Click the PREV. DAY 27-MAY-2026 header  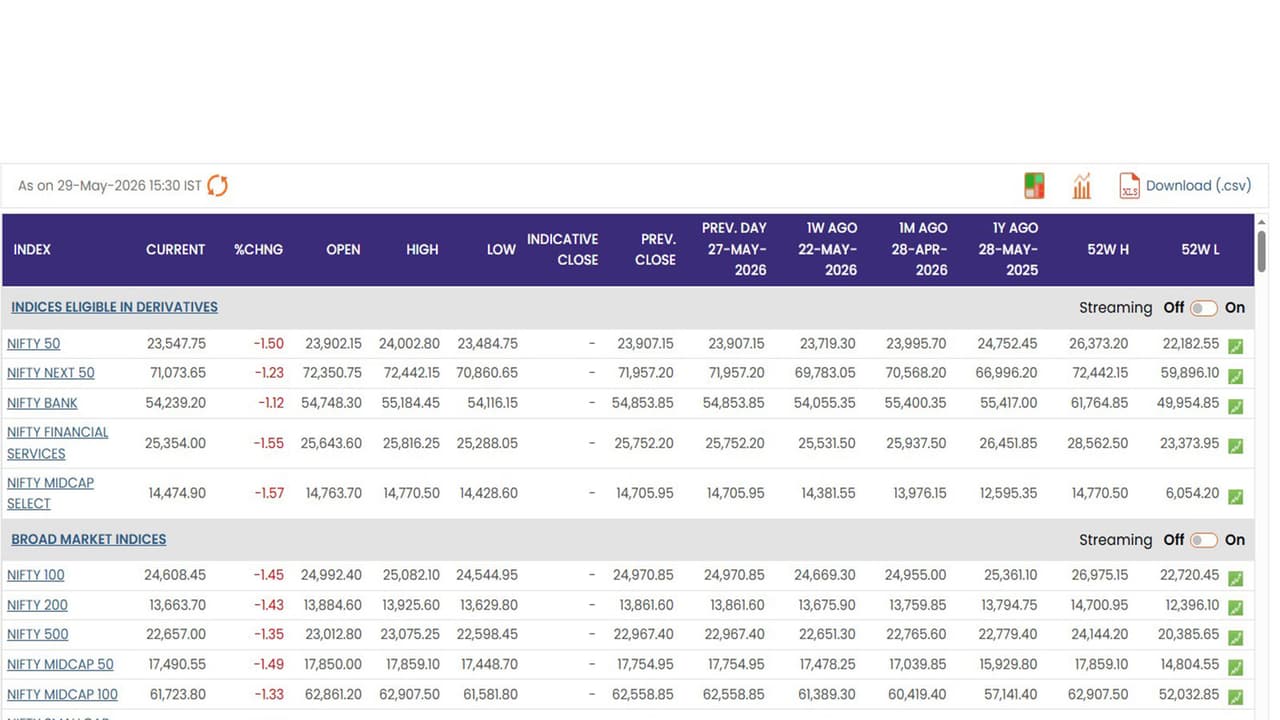coord(734,250)
